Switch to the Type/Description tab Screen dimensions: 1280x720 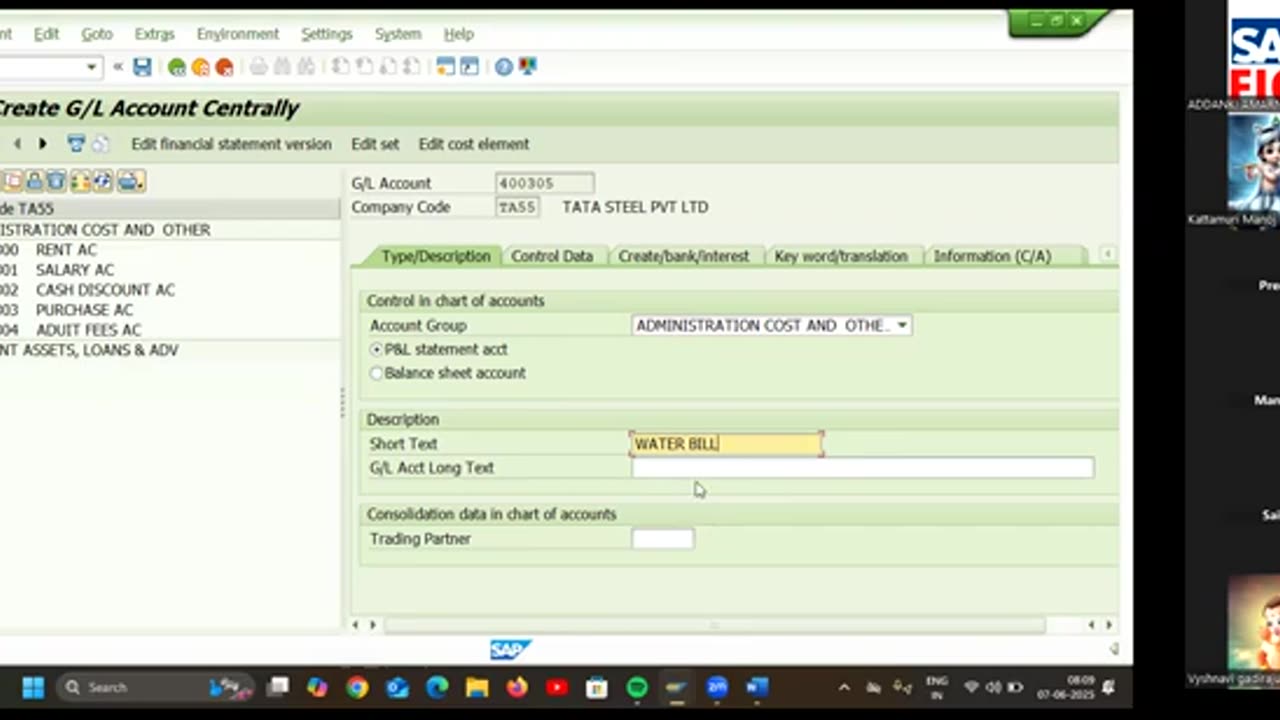tap(435, 256)
